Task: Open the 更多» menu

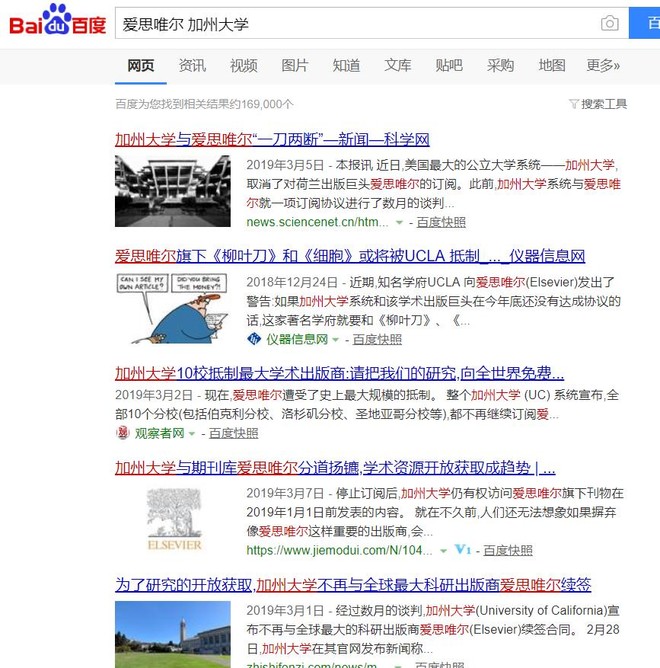Action: (603, 66)
